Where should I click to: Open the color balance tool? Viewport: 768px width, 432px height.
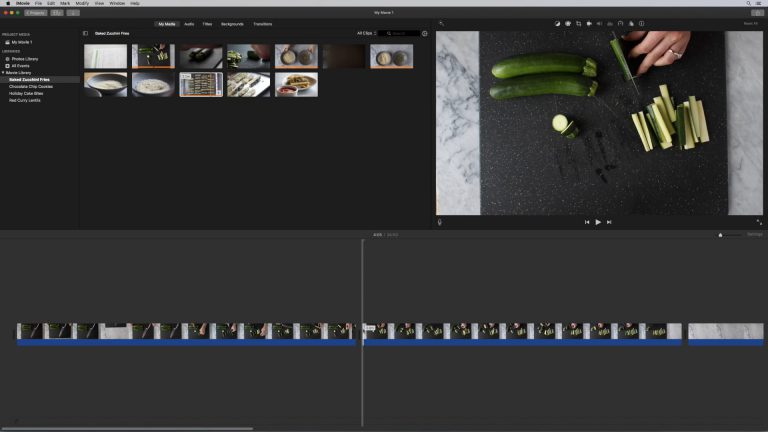point(557,23)
